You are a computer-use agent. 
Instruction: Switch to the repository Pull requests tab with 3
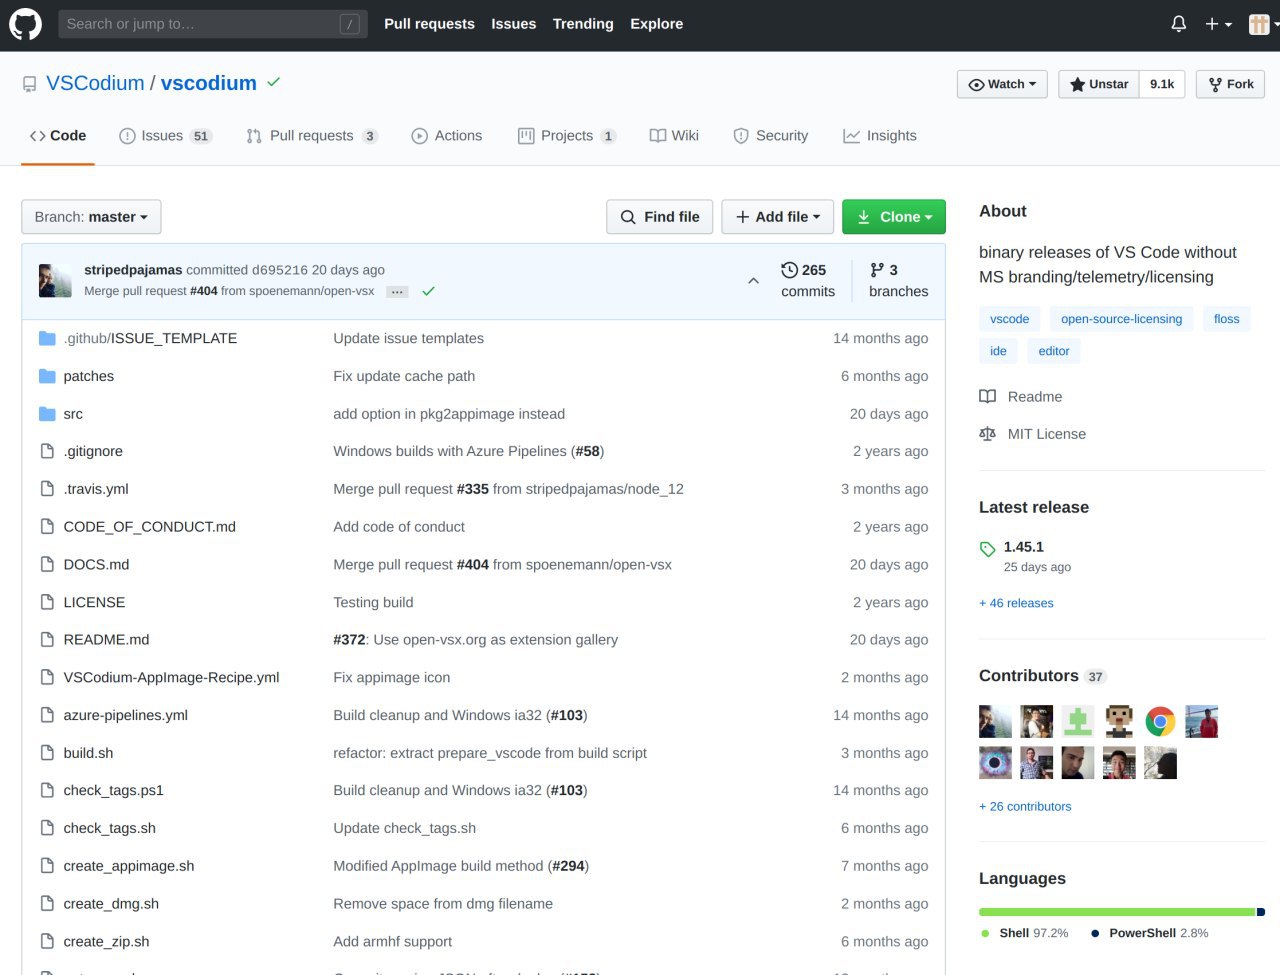click(312, 136)
